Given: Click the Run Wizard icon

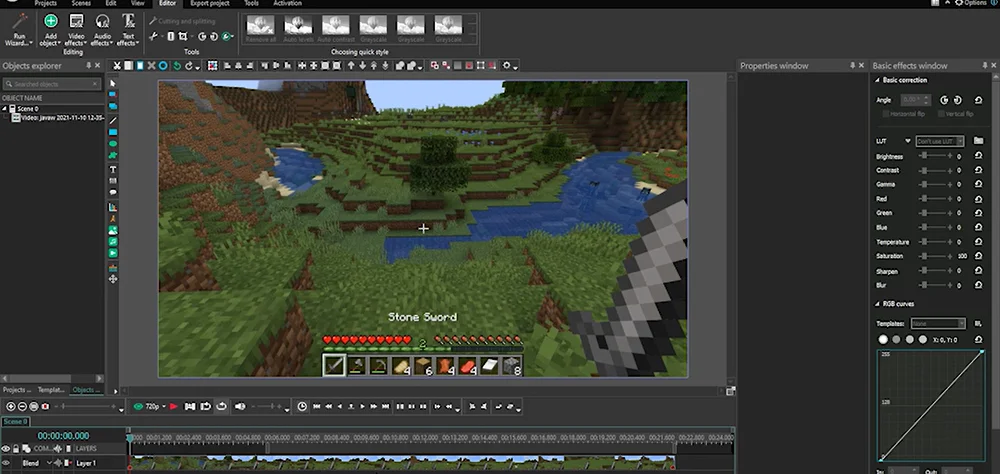Looking at the screenshot, I should [x=19, y=21].
